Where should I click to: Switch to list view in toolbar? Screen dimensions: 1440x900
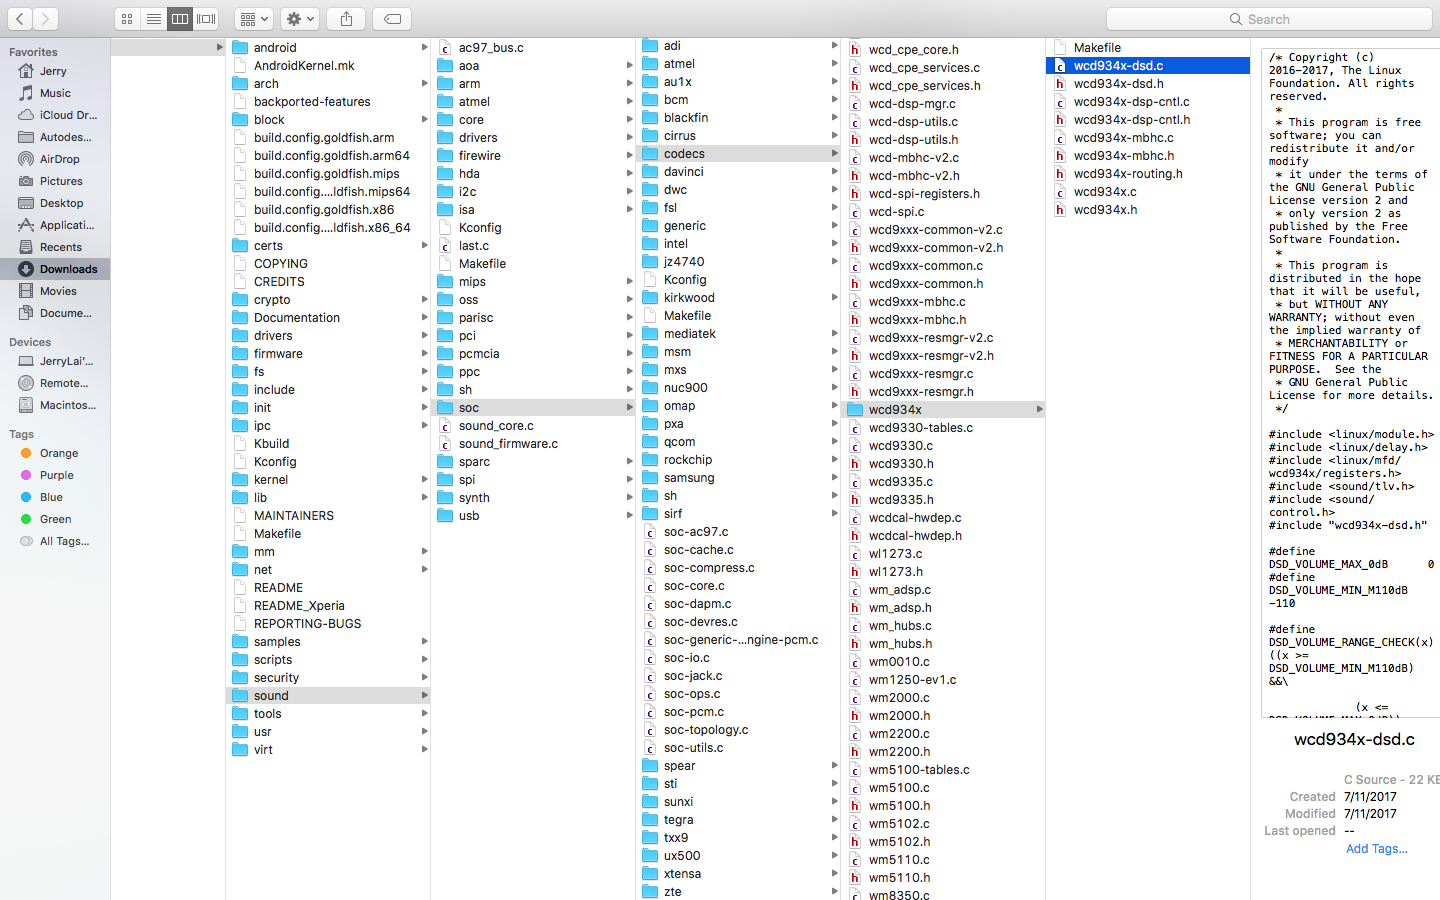pyautogui.click(x=153, y=19)
